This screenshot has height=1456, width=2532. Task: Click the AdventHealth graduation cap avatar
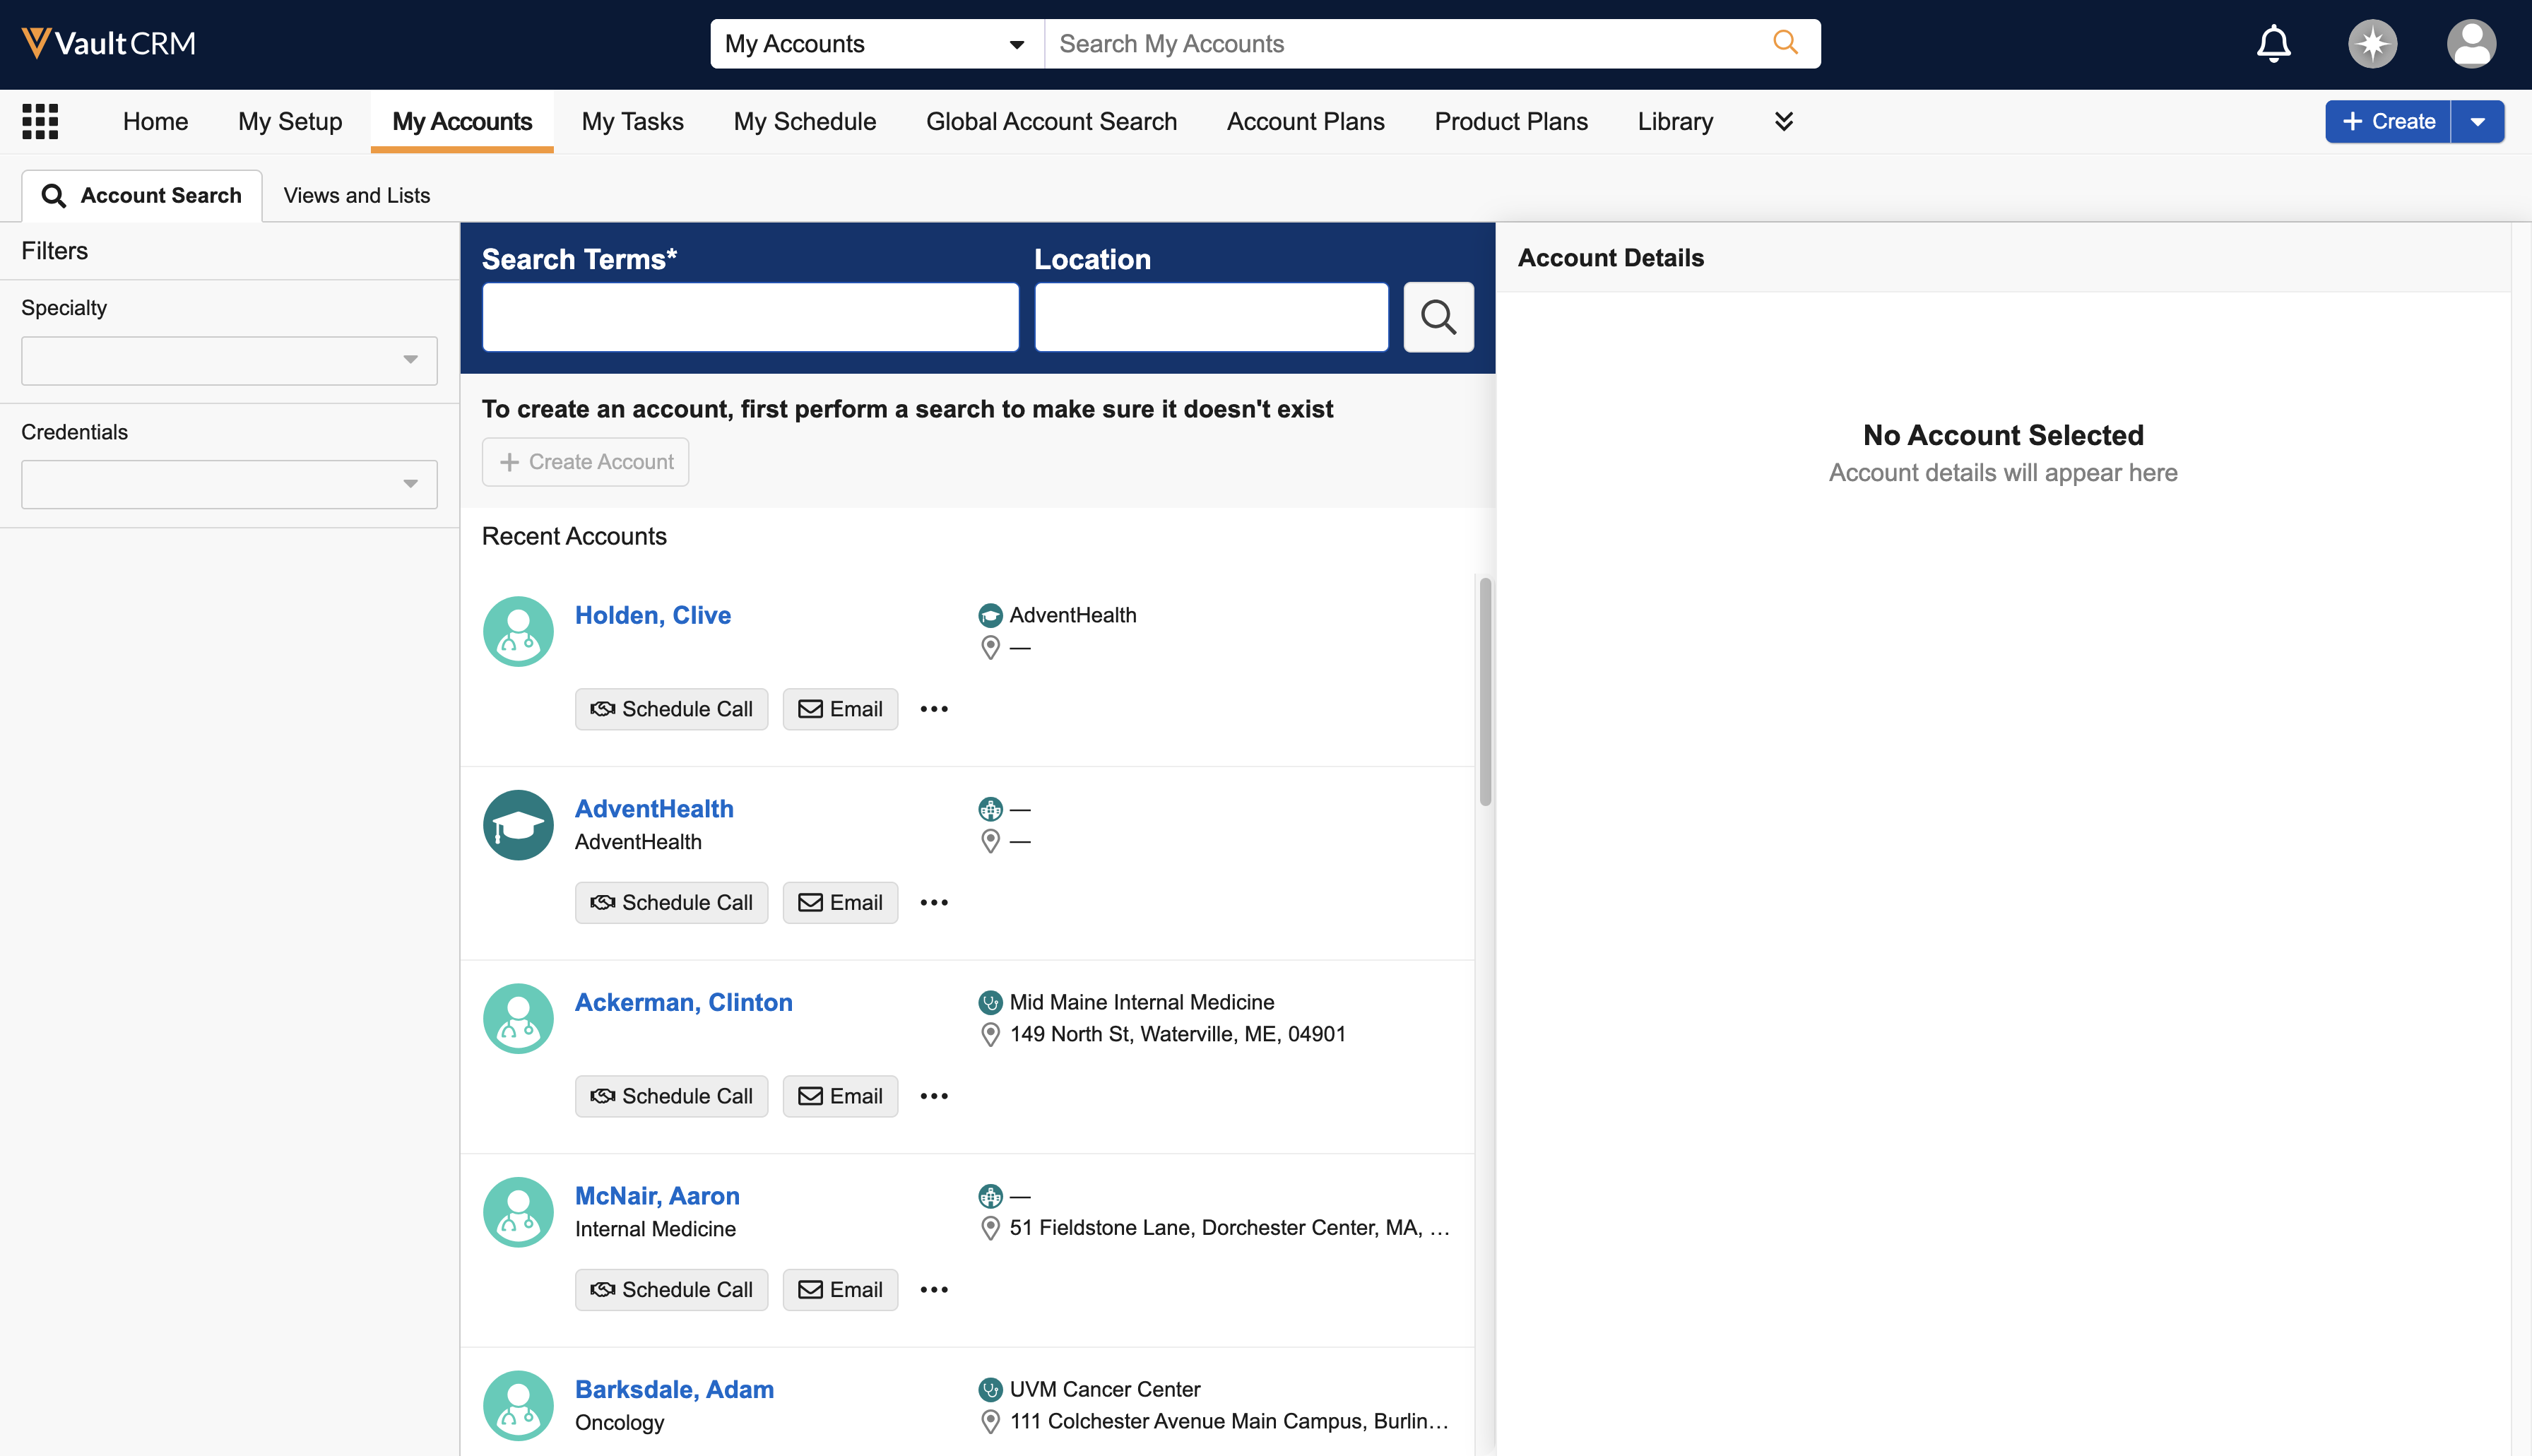point(518,825)
